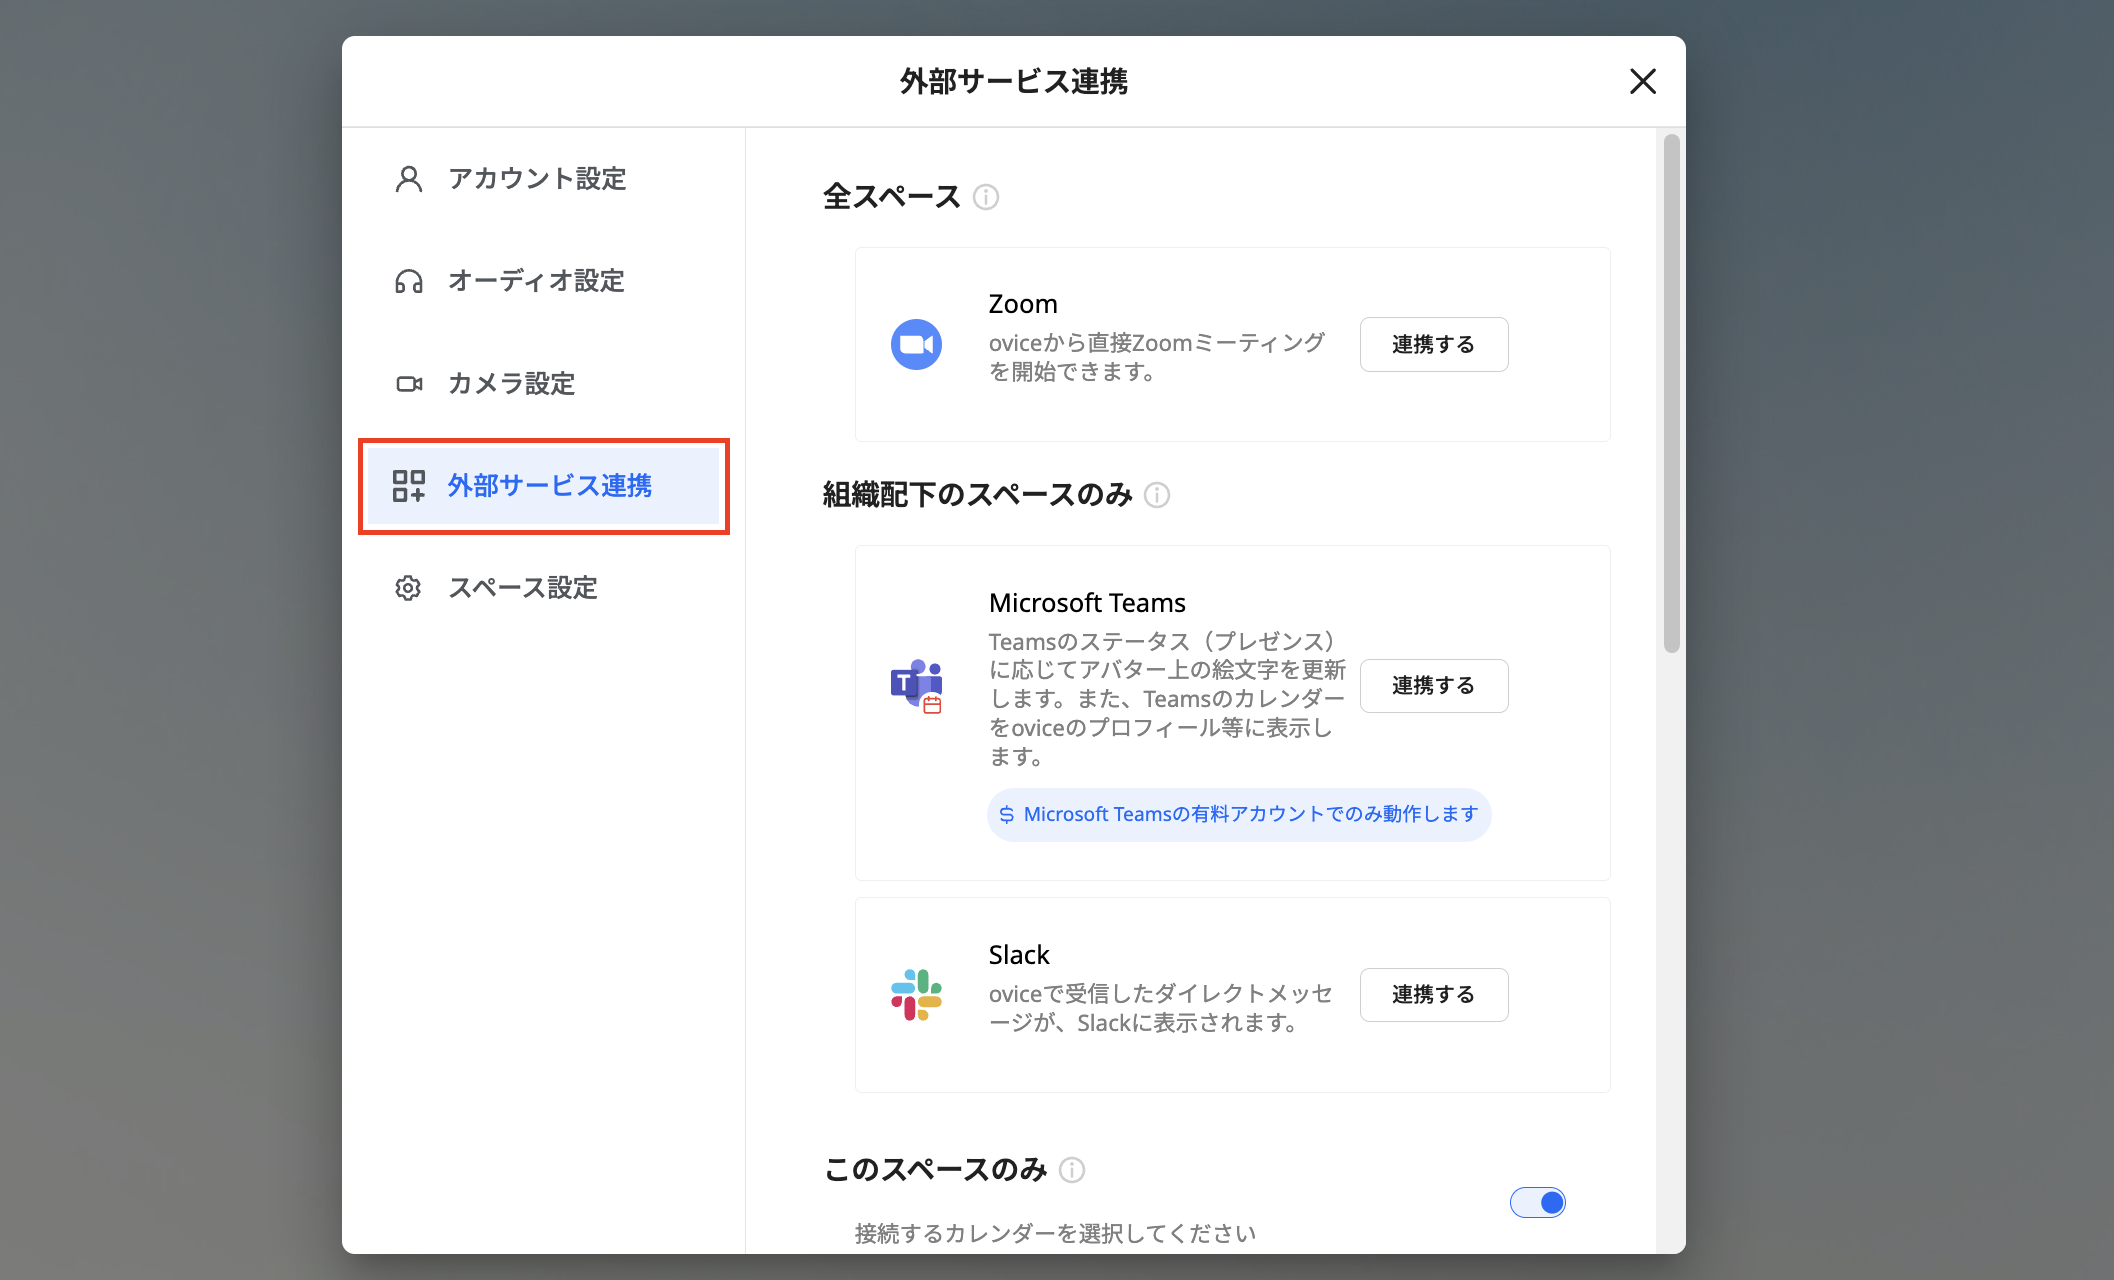Click 連携する button for Slack
Viewport: 2114px width, 1280px height.
tap(1434, 995)
